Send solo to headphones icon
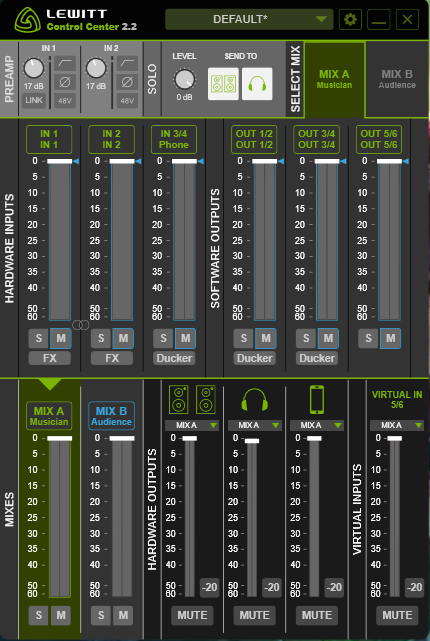 tap(257, 84)
